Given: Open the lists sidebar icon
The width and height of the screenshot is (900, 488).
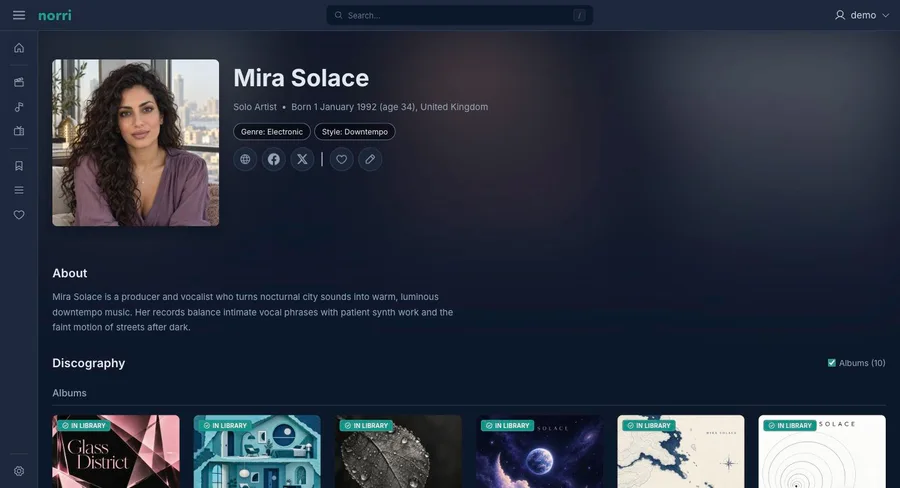Looking at the screenshot, I should click(x=19, y=190).
